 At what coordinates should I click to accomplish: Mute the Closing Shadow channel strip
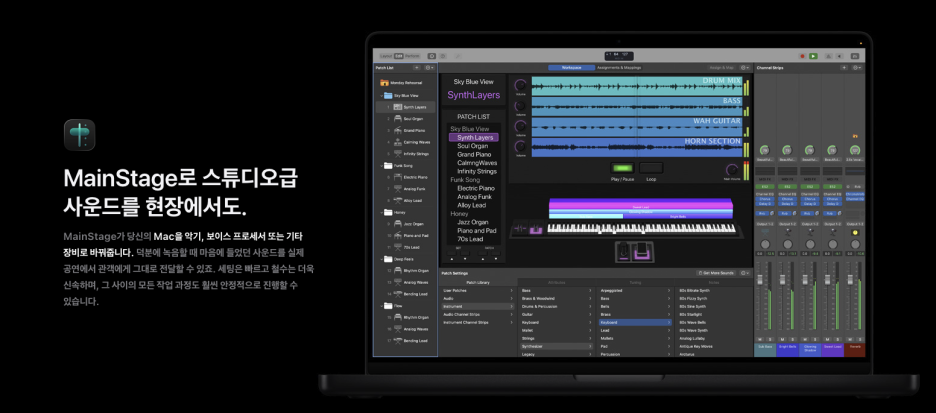click(x=805, y=339)
